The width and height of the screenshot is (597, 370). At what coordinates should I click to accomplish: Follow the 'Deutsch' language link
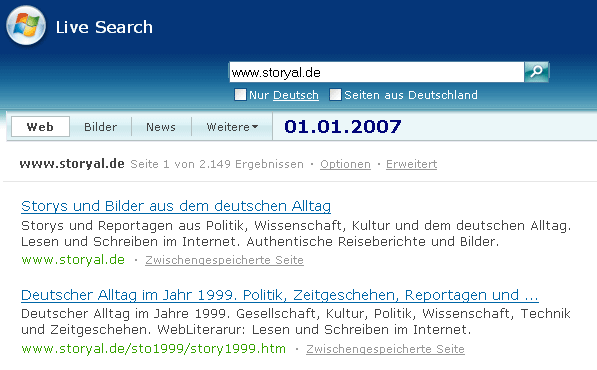pyautogui.click(x=296, y=95)
